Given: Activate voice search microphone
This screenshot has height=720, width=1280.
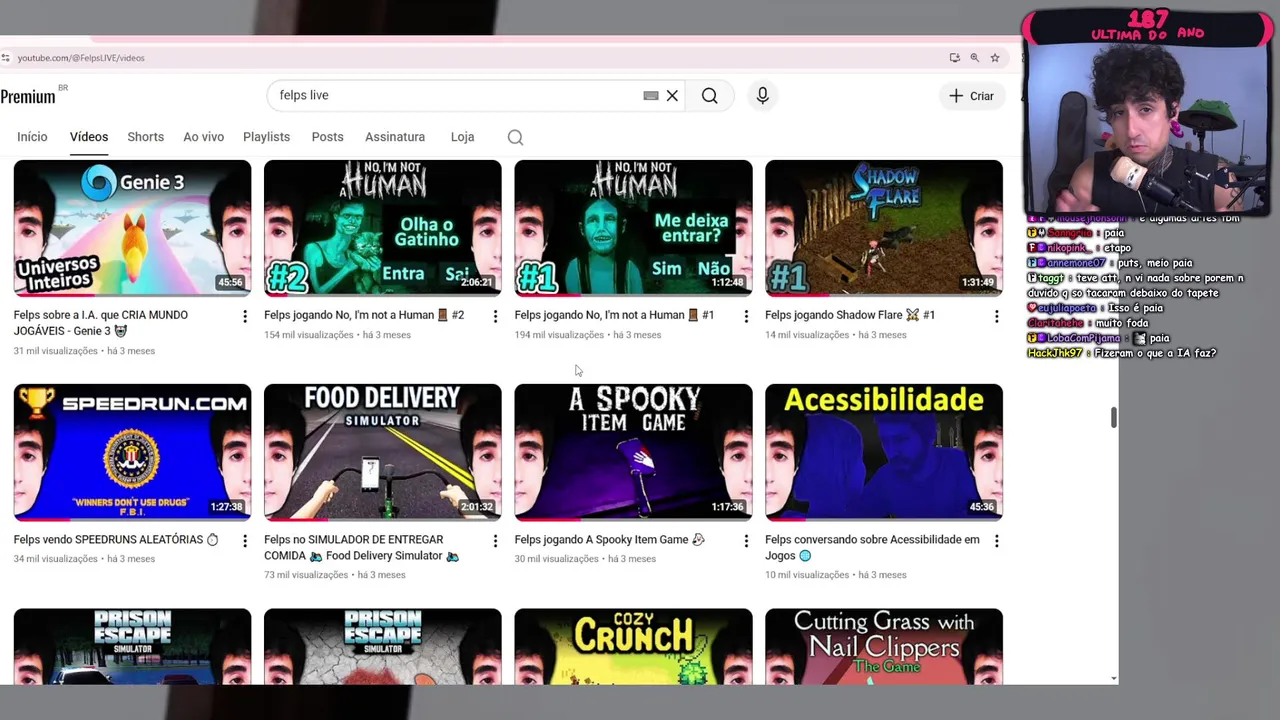Looking at the screenshot, I should pos(762,95).
